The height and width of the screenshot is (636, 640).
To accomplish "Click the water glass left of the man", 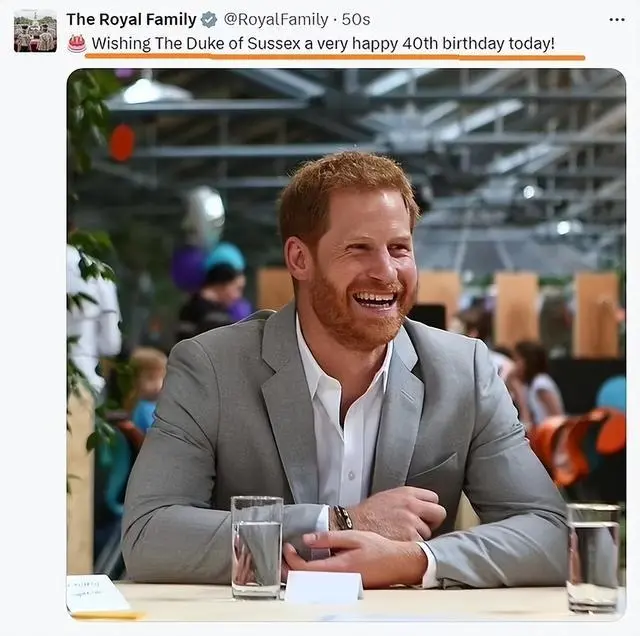I will pyautogui.click(x=257, y=545).
